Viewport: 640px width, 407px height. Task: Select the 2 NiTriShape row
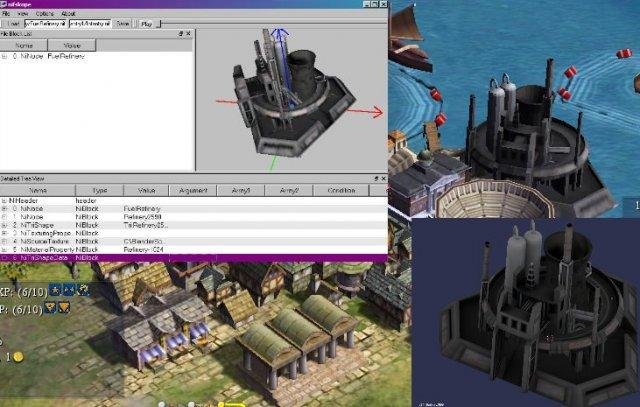click(x=193, y=225)
